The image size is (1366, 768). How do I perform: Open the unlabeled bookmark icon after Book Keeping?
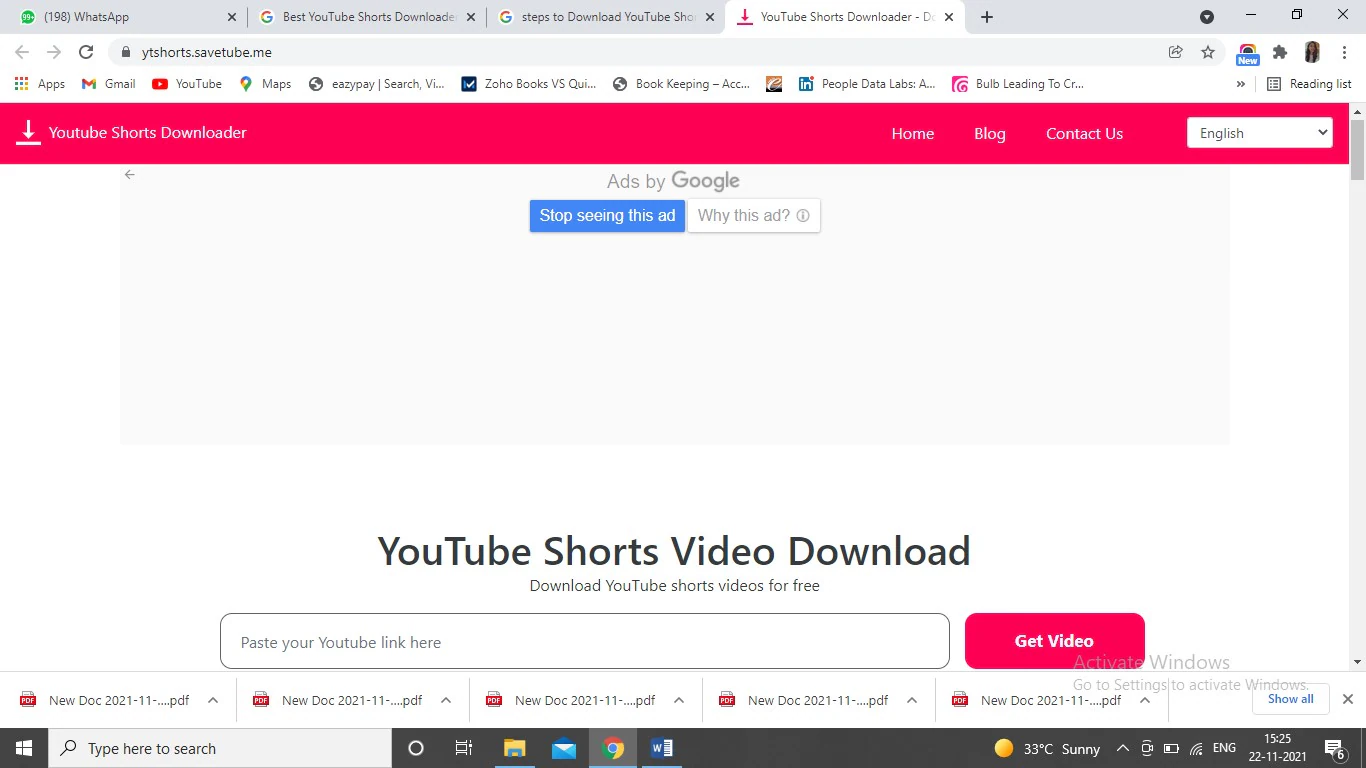(x=774, y=84)
